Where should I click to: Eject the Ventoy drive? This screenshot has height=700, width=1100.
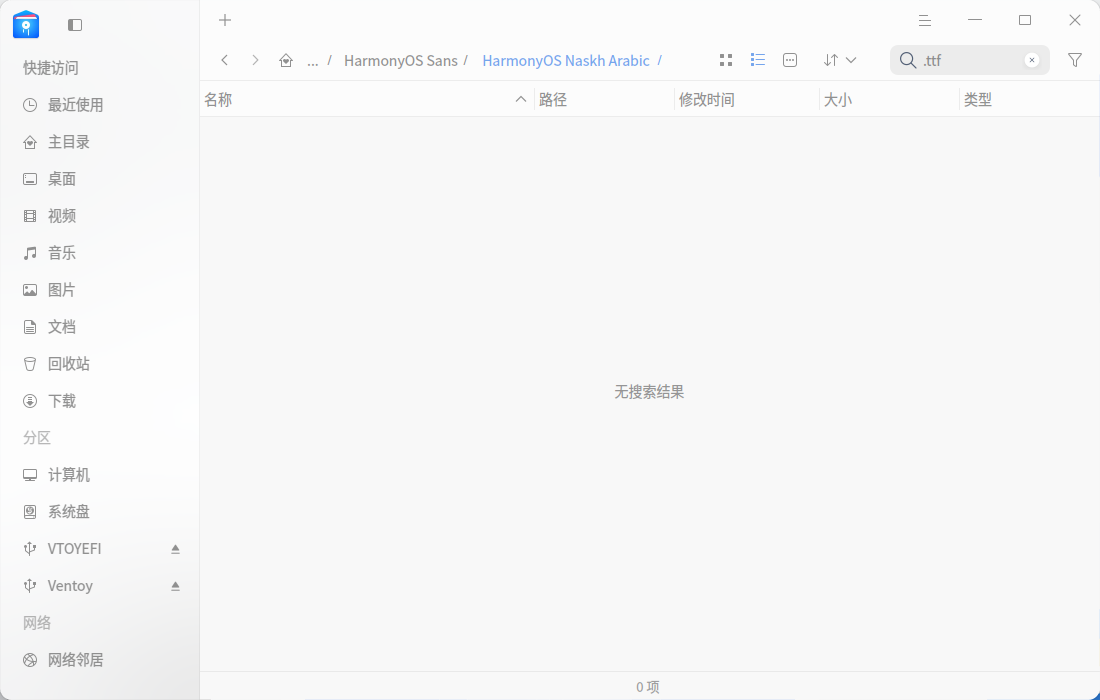[x=175, y=586]
